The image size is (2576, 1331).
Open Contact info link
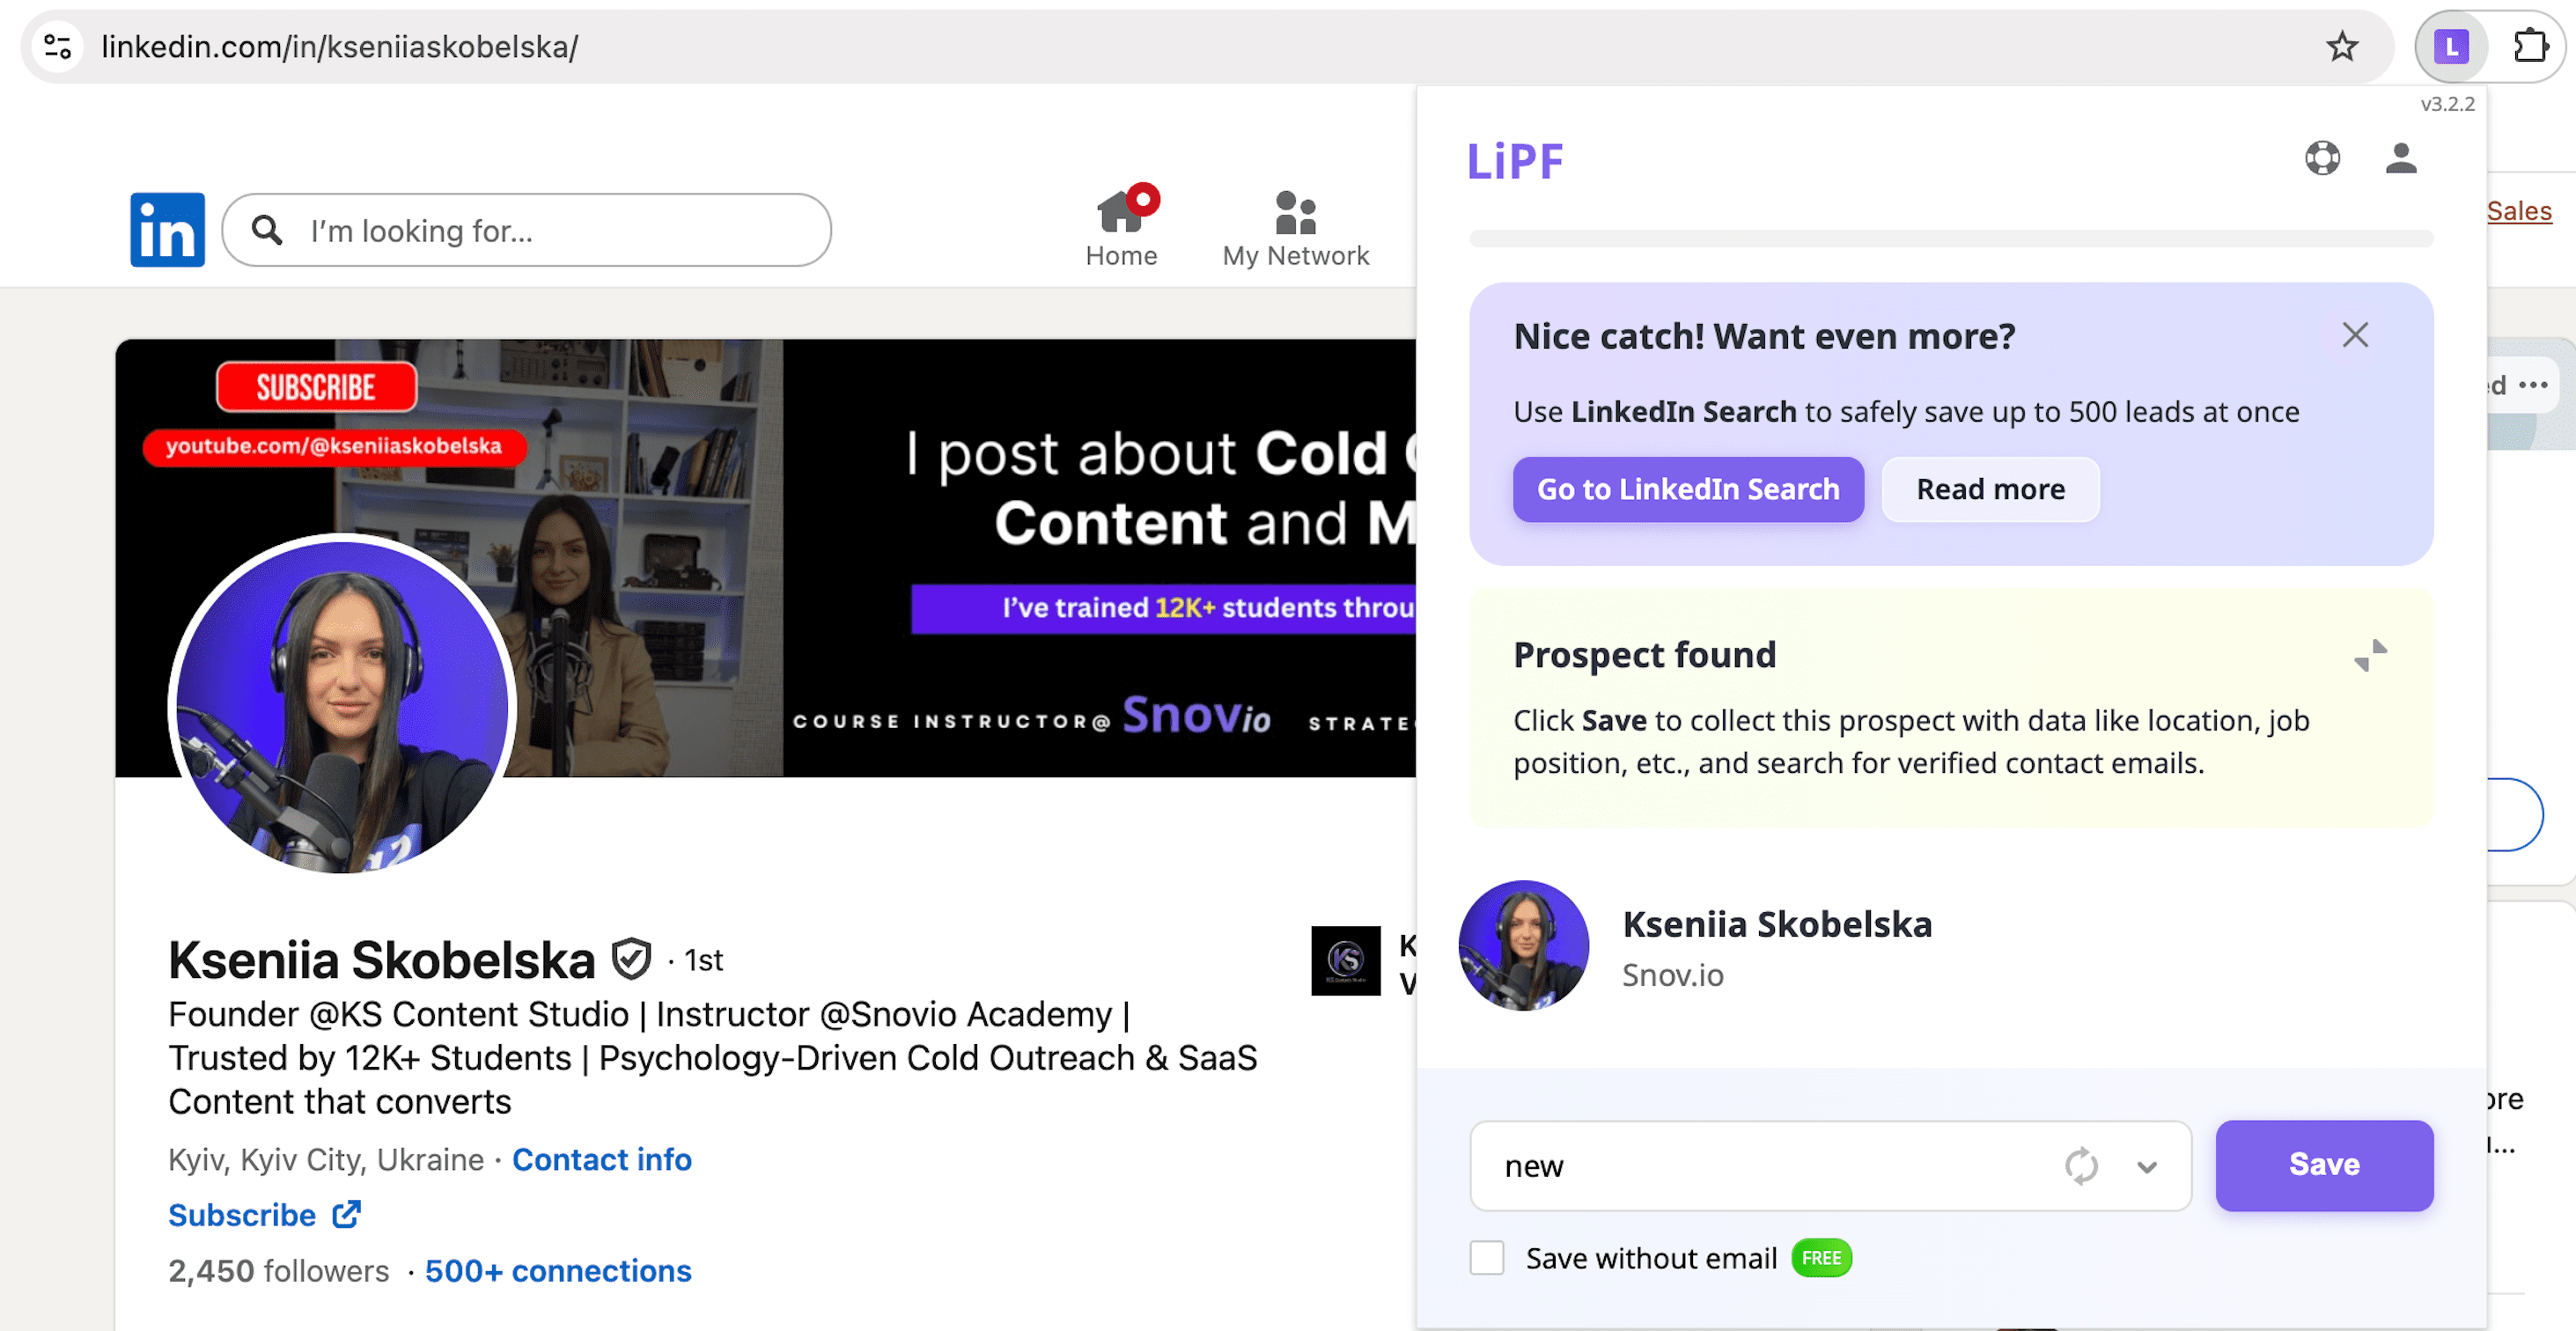click(601, 1159)
